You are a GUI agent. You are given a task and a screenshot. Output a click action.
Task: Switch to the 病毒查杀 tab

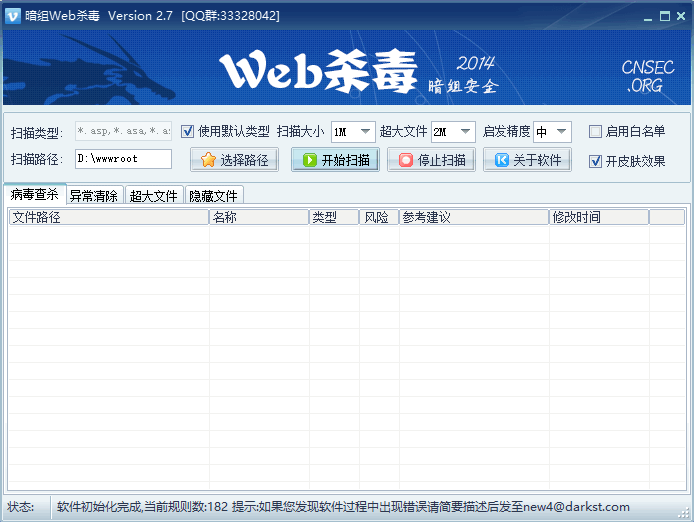pos(35,194)
